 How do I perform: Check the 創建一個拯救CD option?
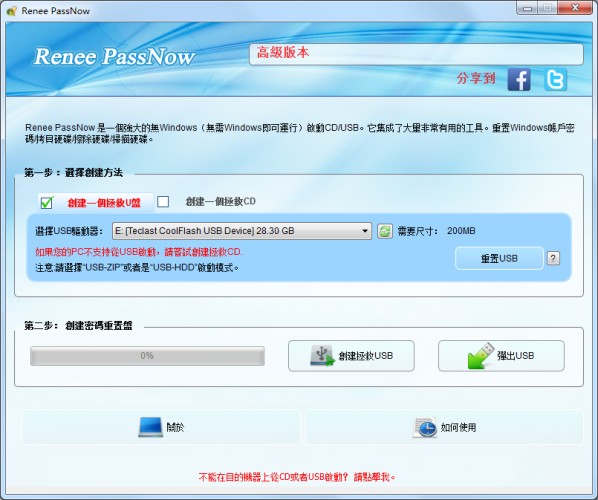pyautogui.click(x=163, y=201)
